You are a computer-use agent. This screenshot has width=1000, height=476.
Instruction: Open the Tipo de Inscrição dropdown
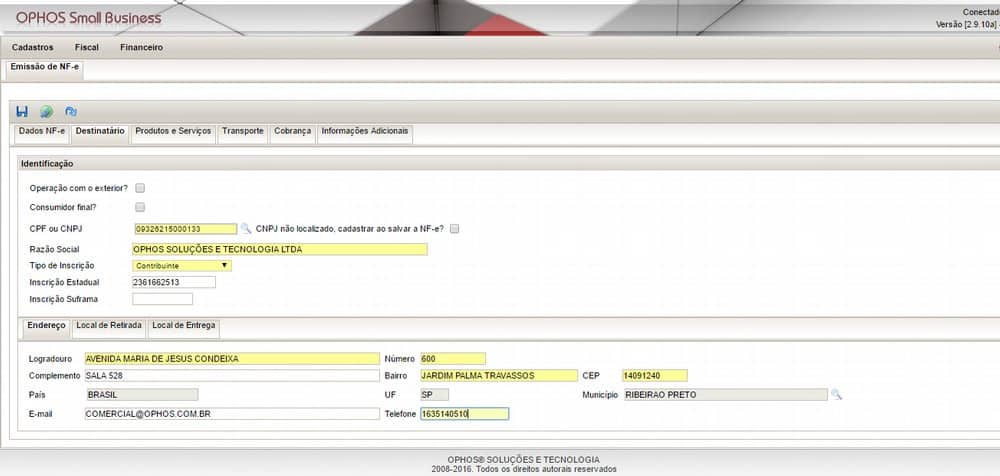(182, 265)
